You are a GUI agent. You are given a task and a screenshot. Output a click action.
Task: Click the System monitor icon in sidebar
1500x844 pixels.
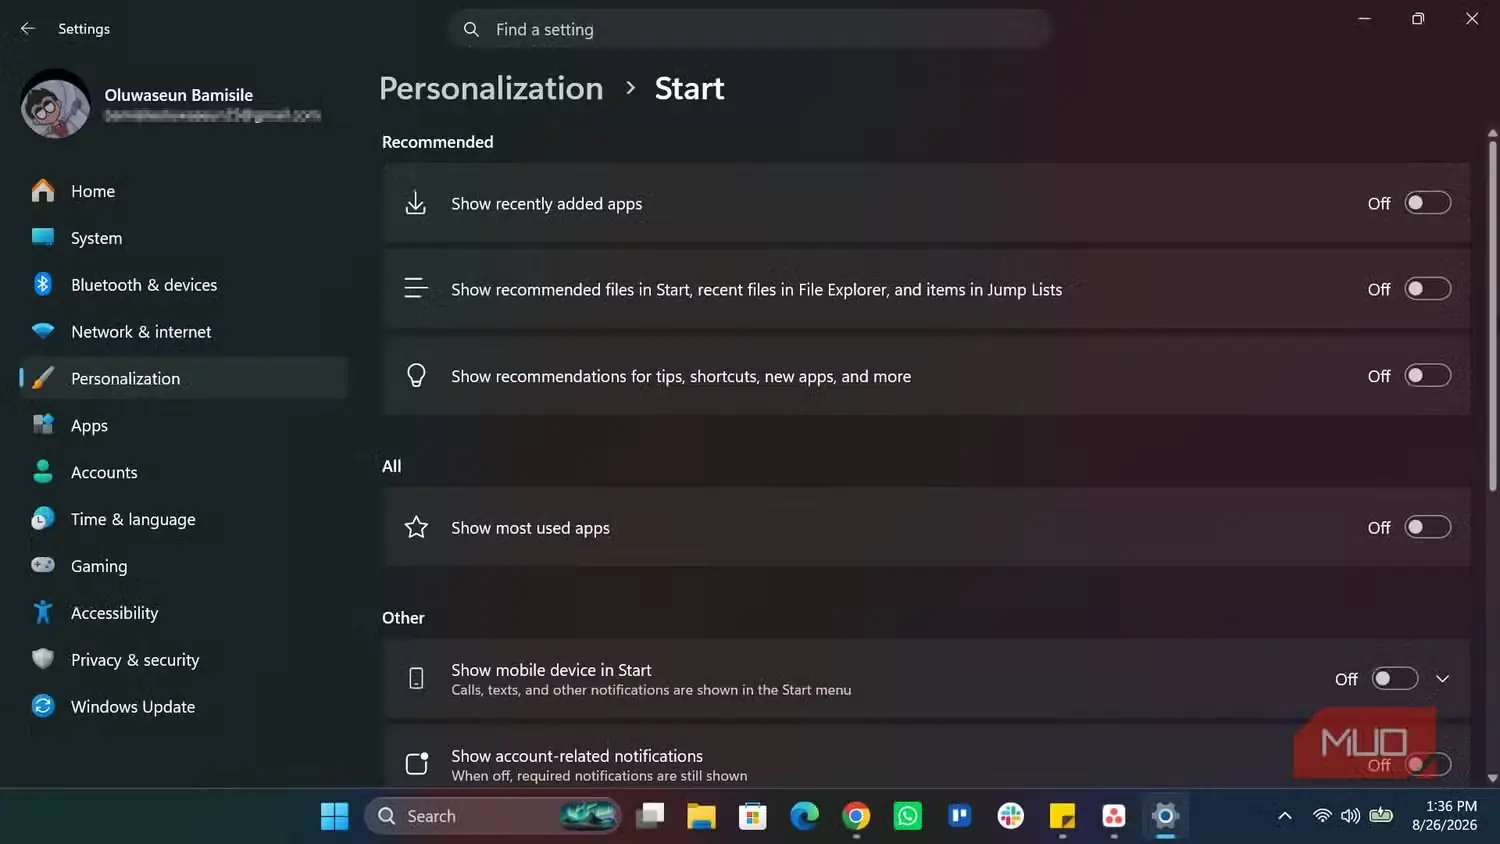point(43,237)
